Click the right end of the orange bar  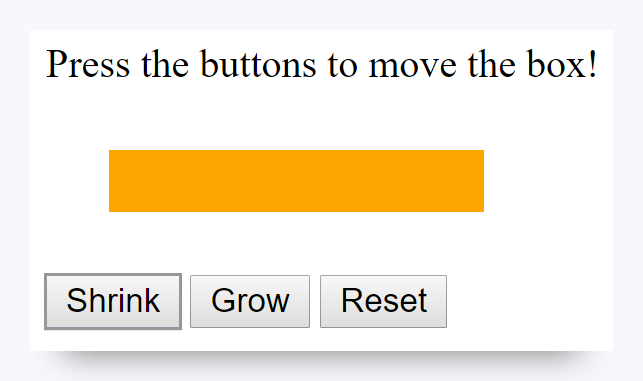point(481,181)
